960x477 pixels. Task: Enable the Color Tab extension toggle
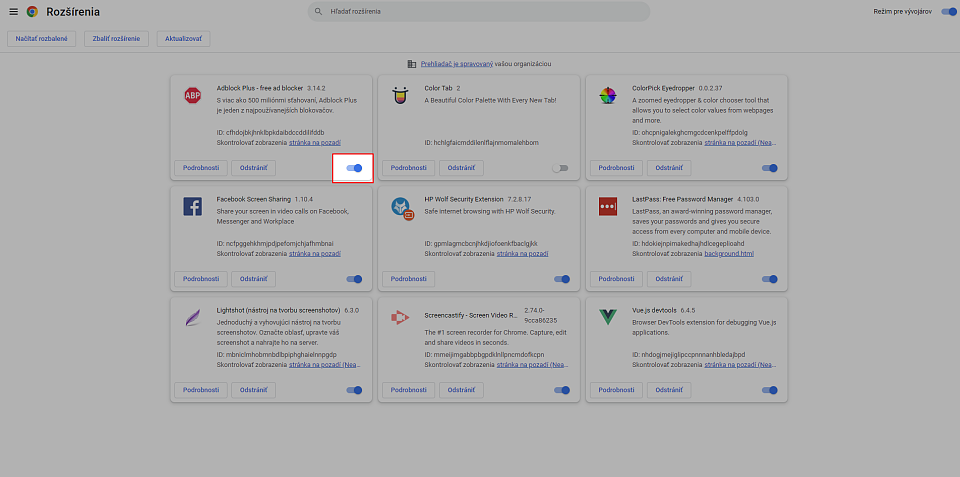coord(561,168)
